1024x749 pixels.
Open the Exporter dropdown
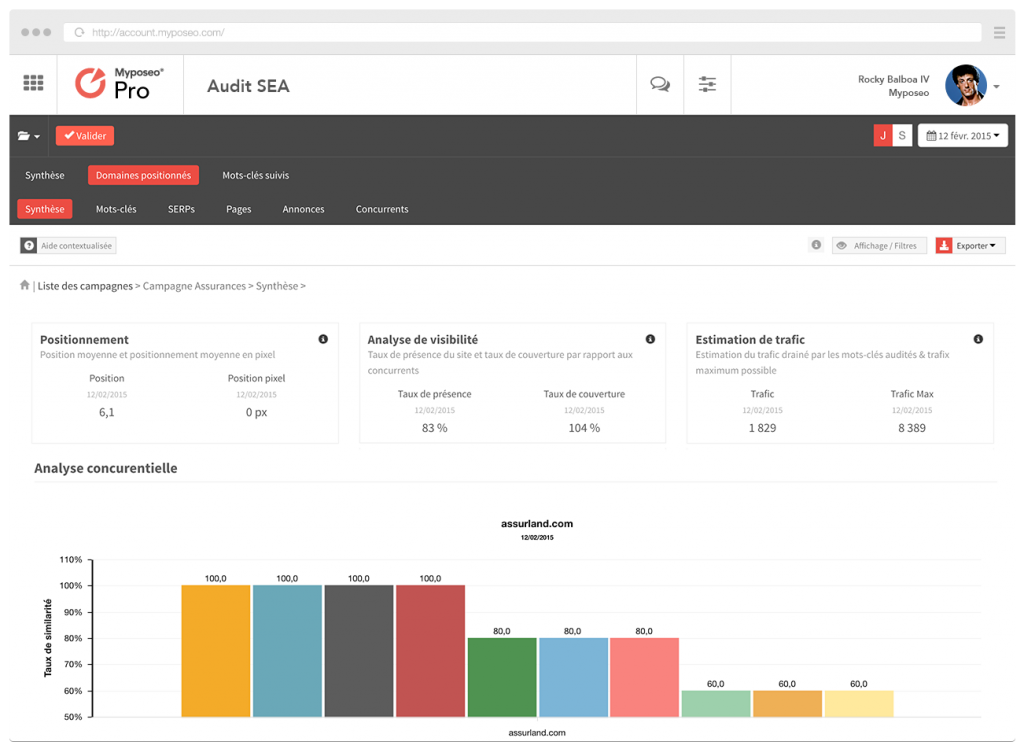tap(970, 246)
